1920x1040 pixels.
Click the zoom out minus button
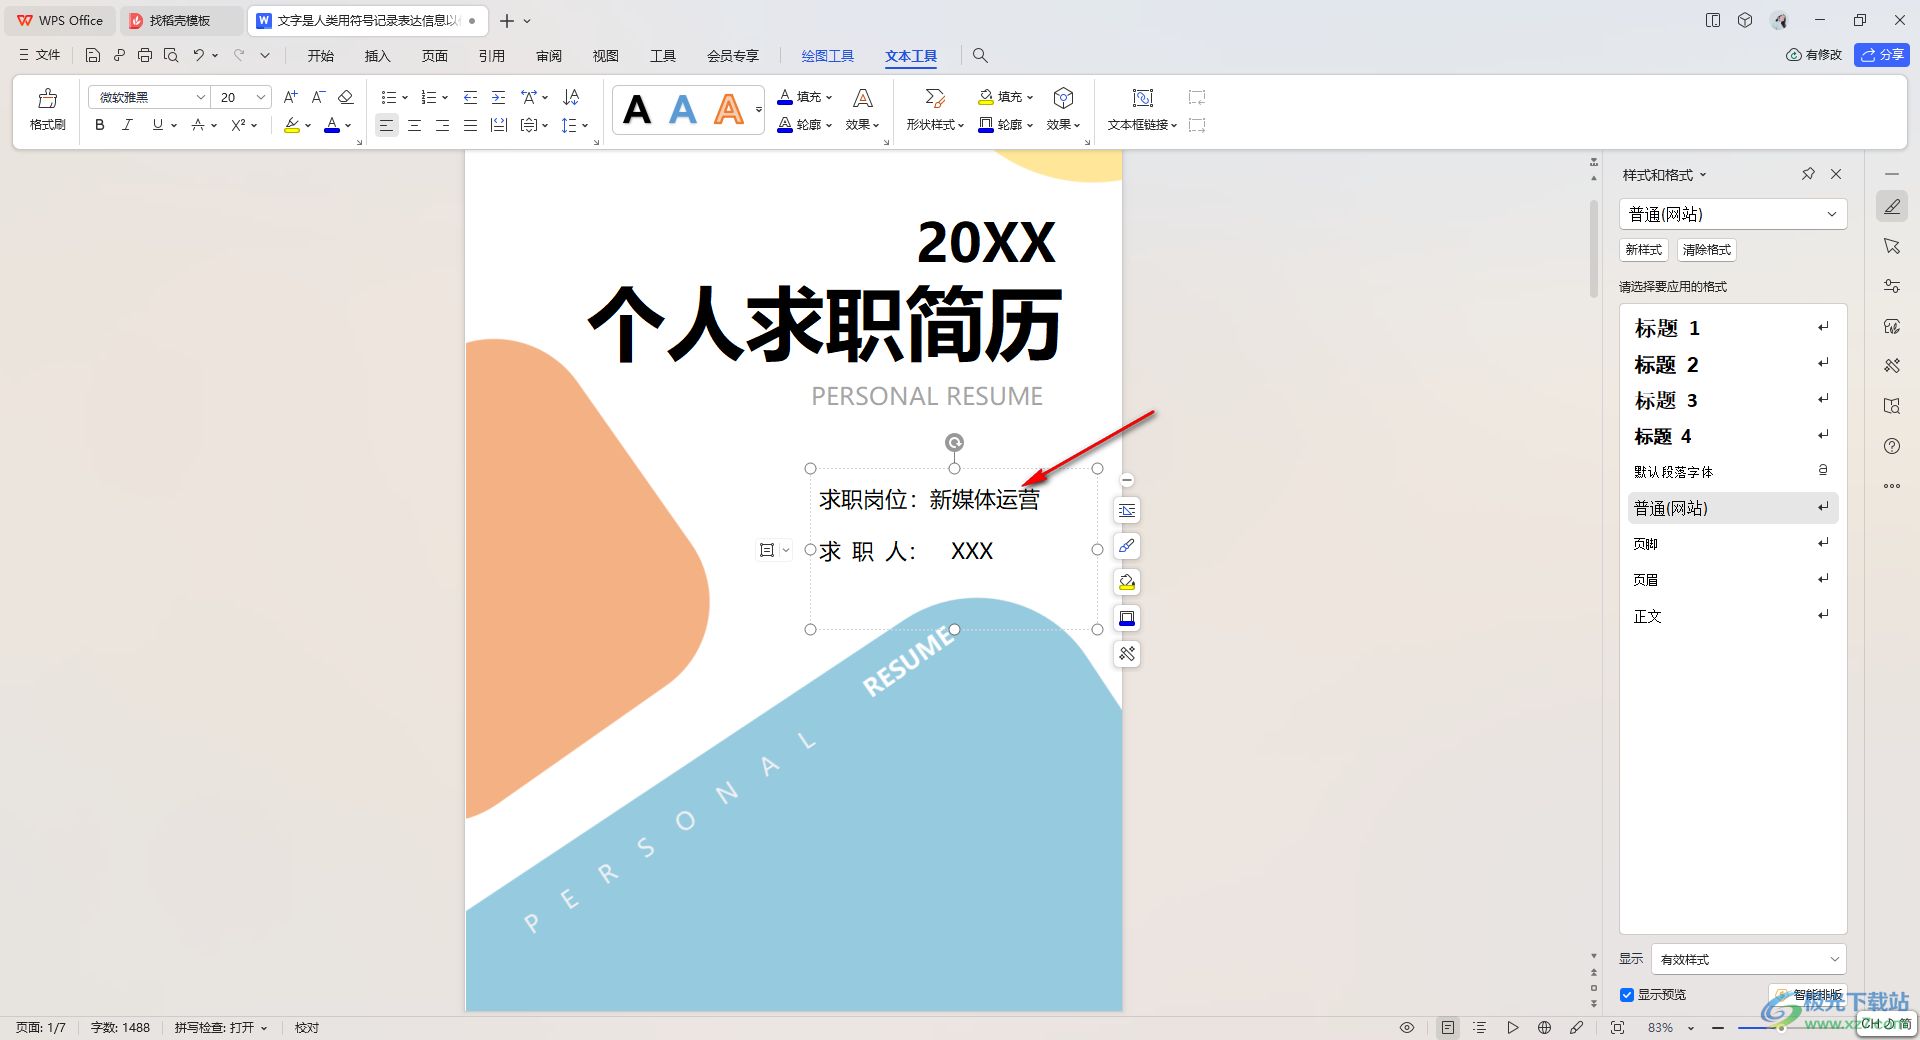pos(1718,1027)
